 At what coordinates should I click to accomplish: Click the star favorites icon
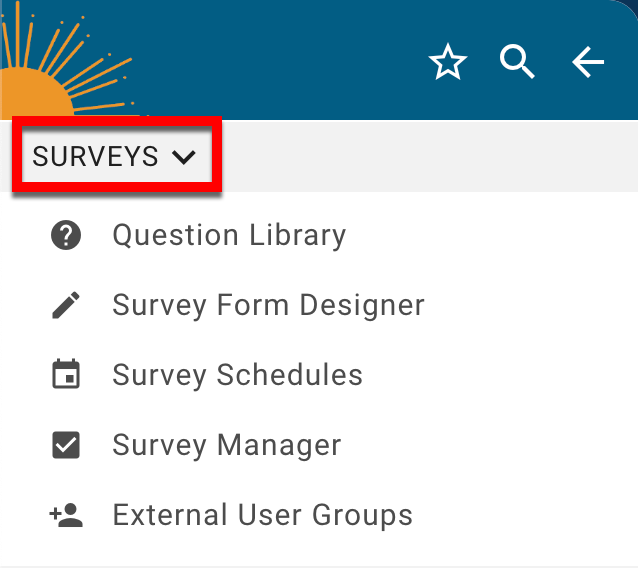448,64
